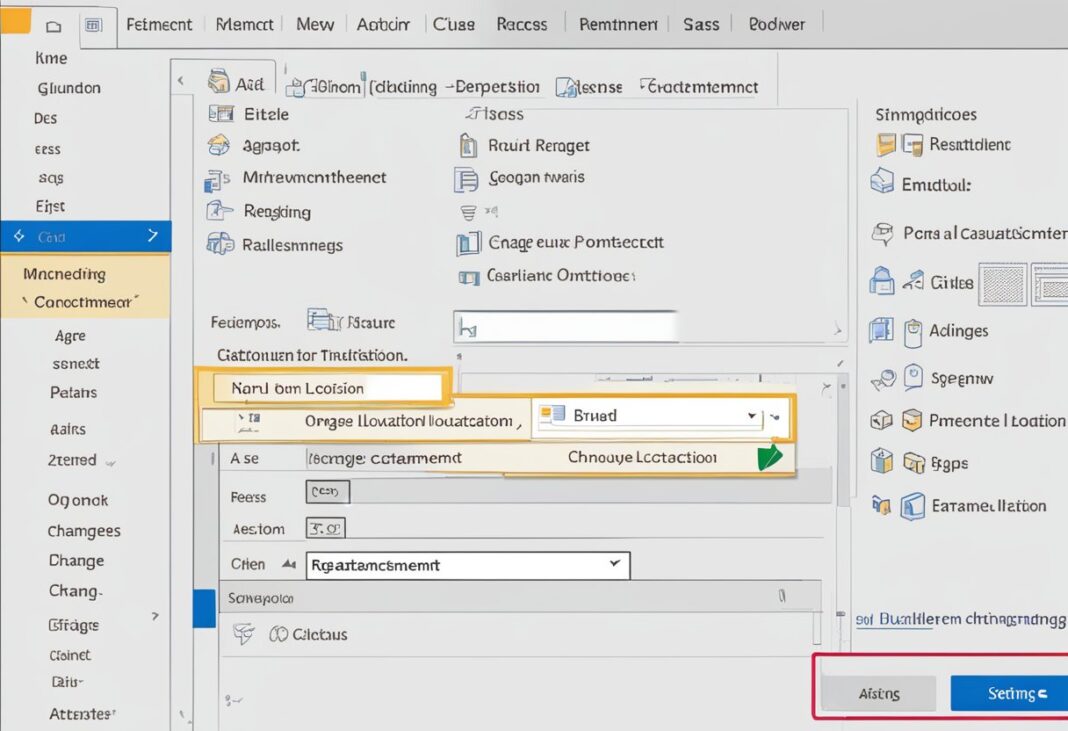The width and height of the screenshot is (1068, 731).
Task: Click the icon next to Eitele
Action: [220, 114]
